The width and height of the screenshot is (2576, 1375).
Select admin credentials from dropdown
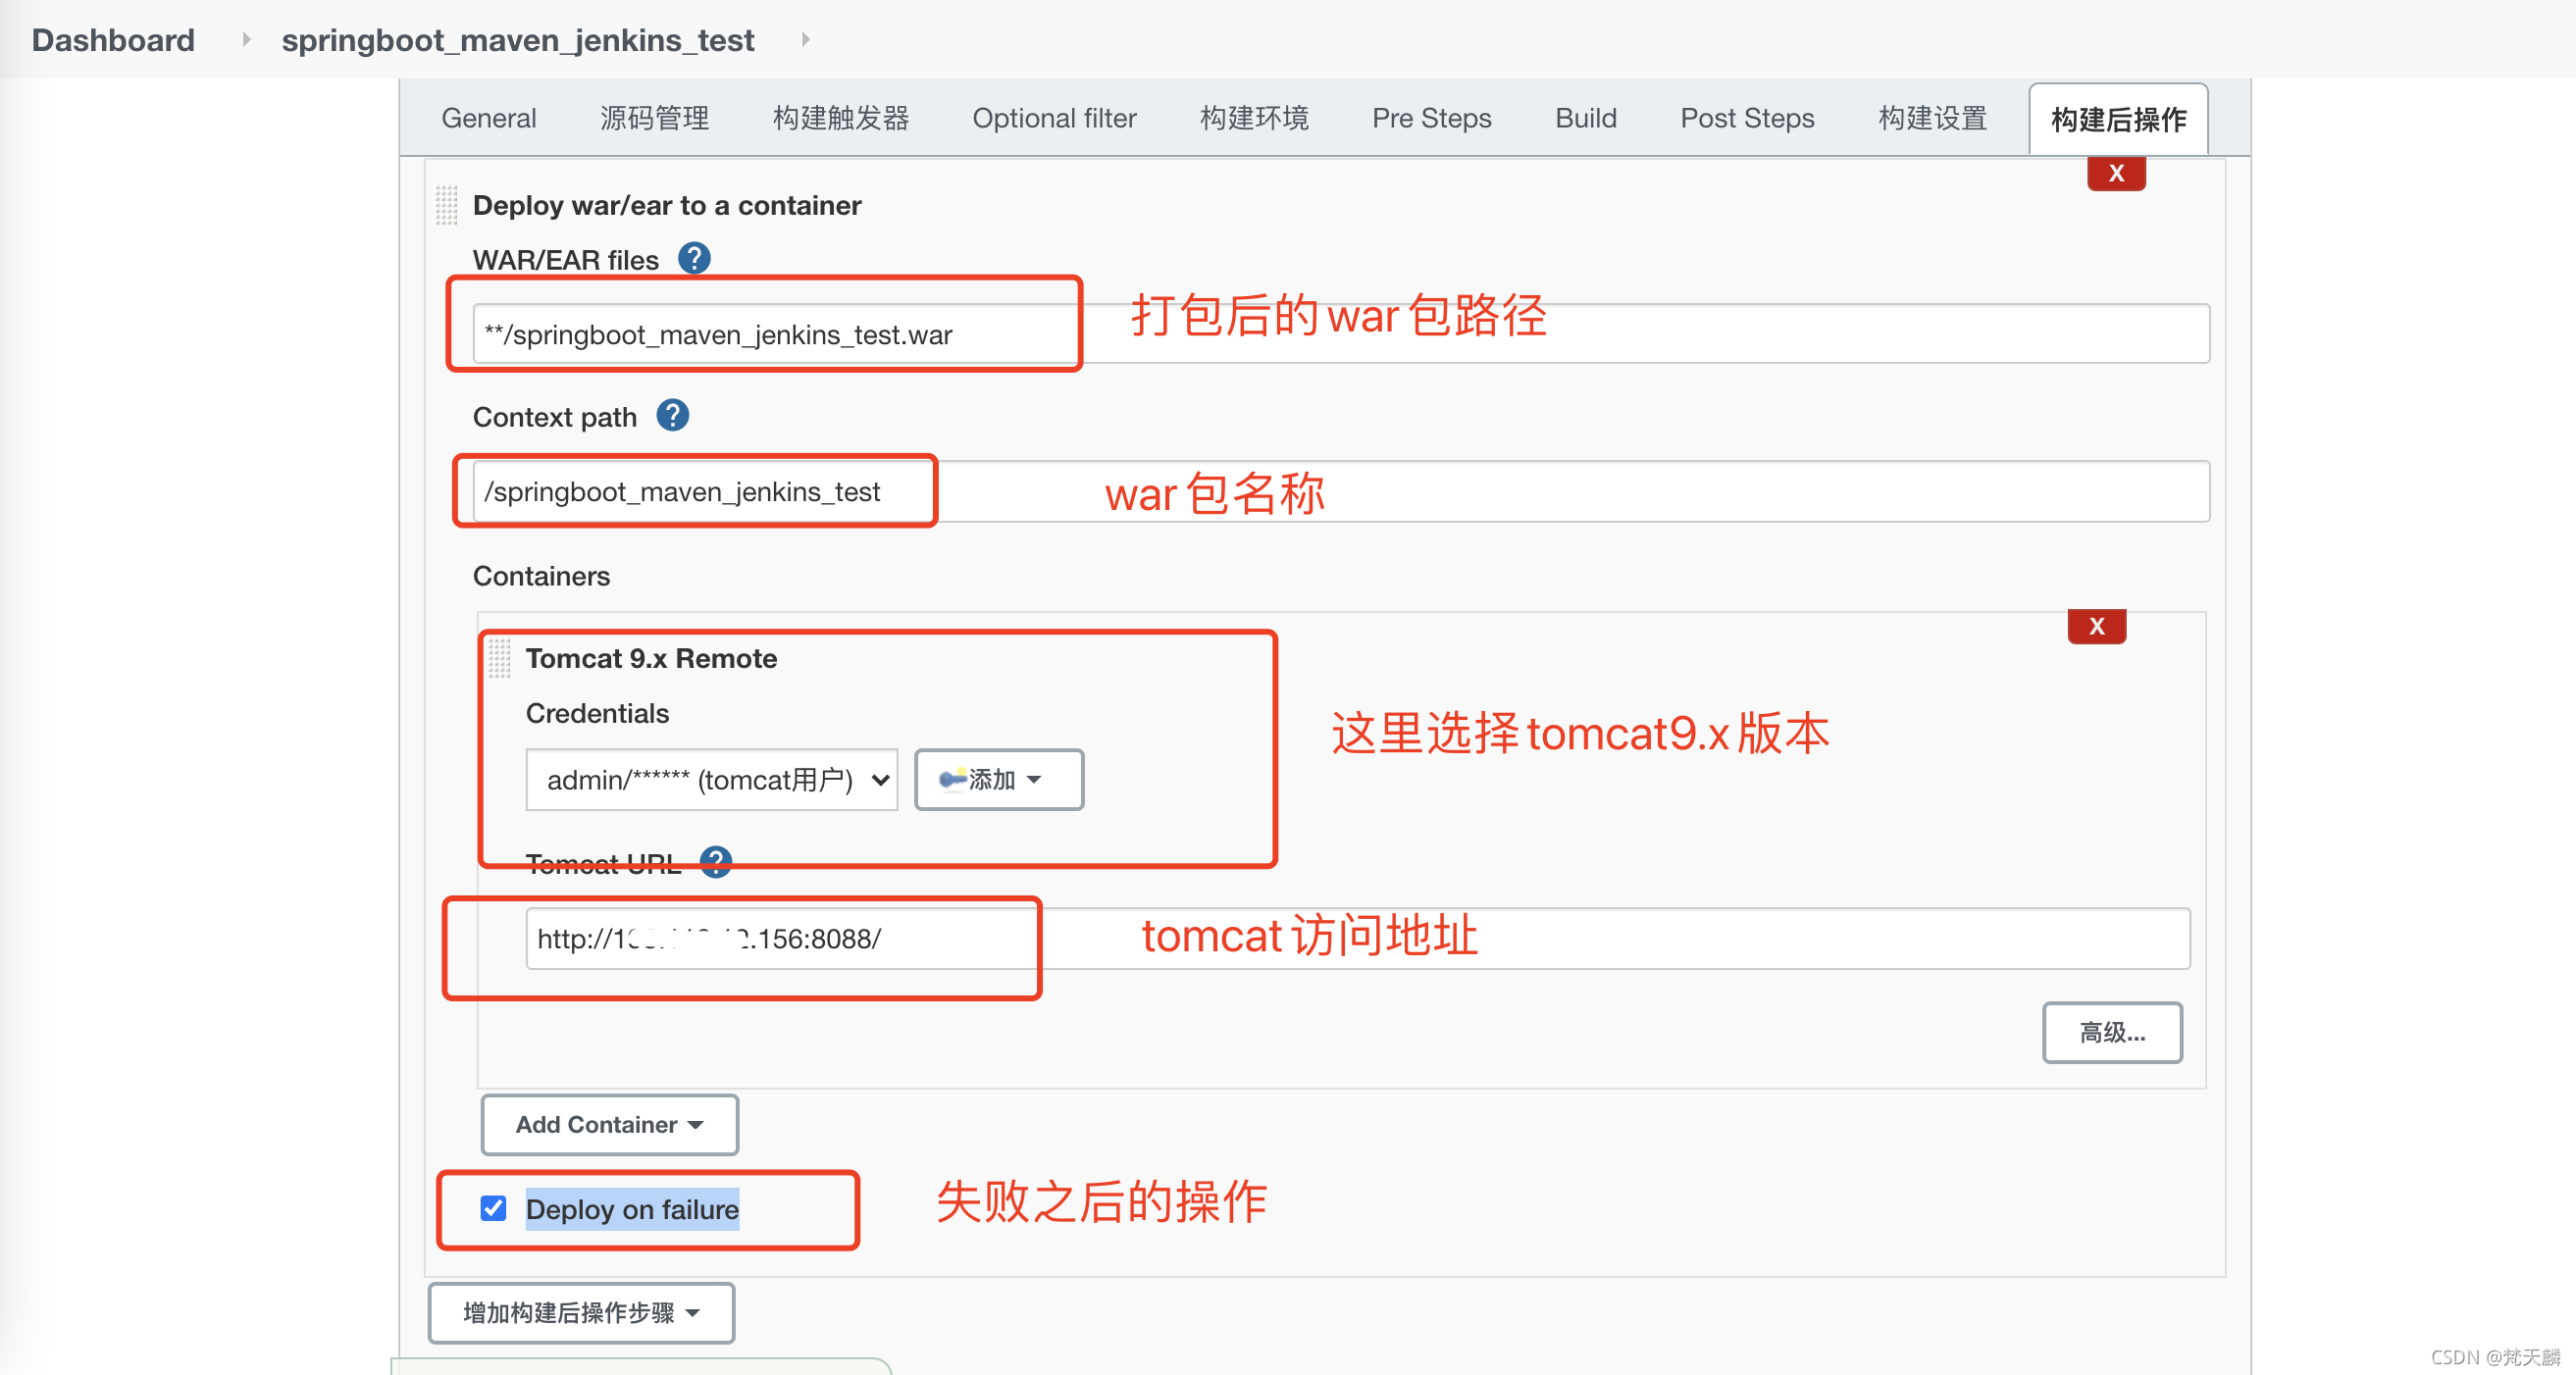(x=708, y=779)
